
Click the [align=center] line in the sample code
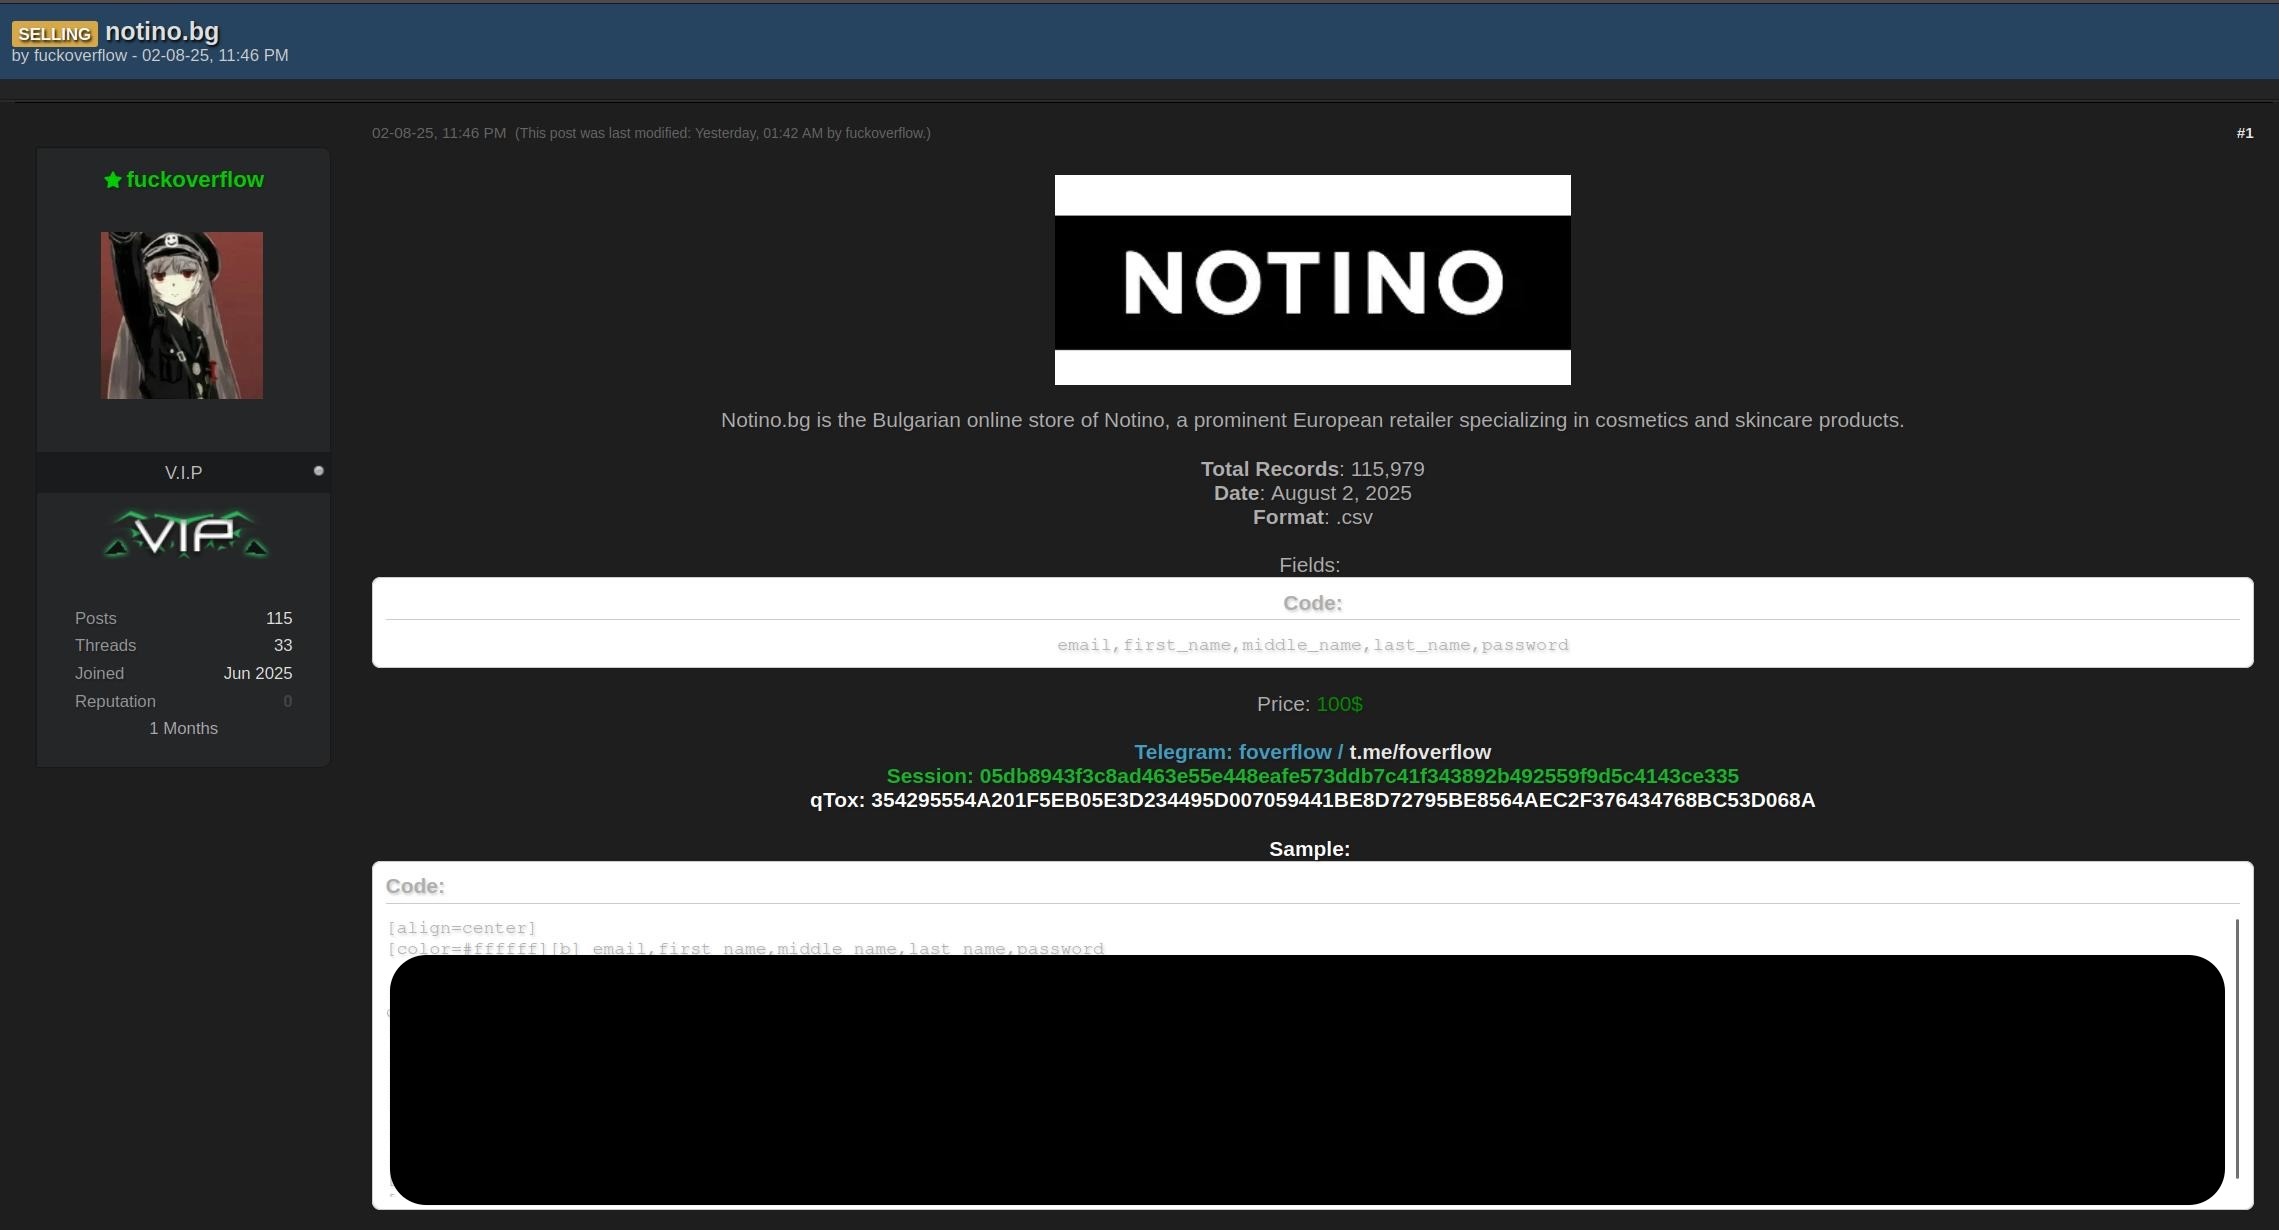[462, 928]
